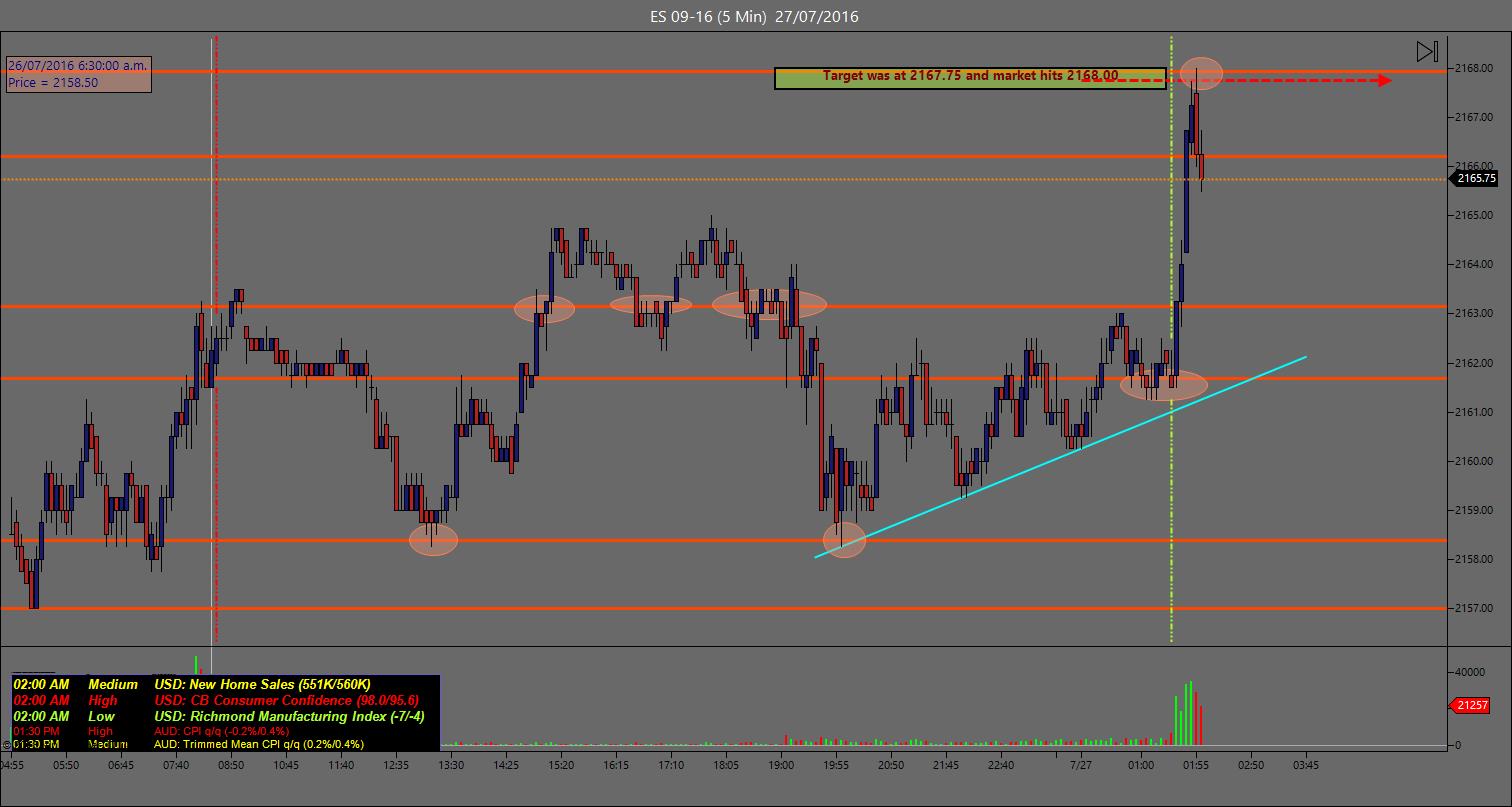Click the 2158.00 price axis label
Screen dimensions: 1512x807
(1475, 559)
